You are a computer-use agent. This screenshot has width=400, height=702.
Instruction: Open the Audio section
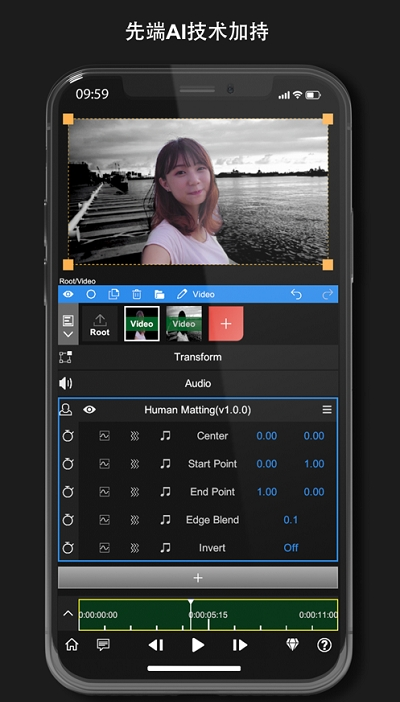click(x=198, y=384)
